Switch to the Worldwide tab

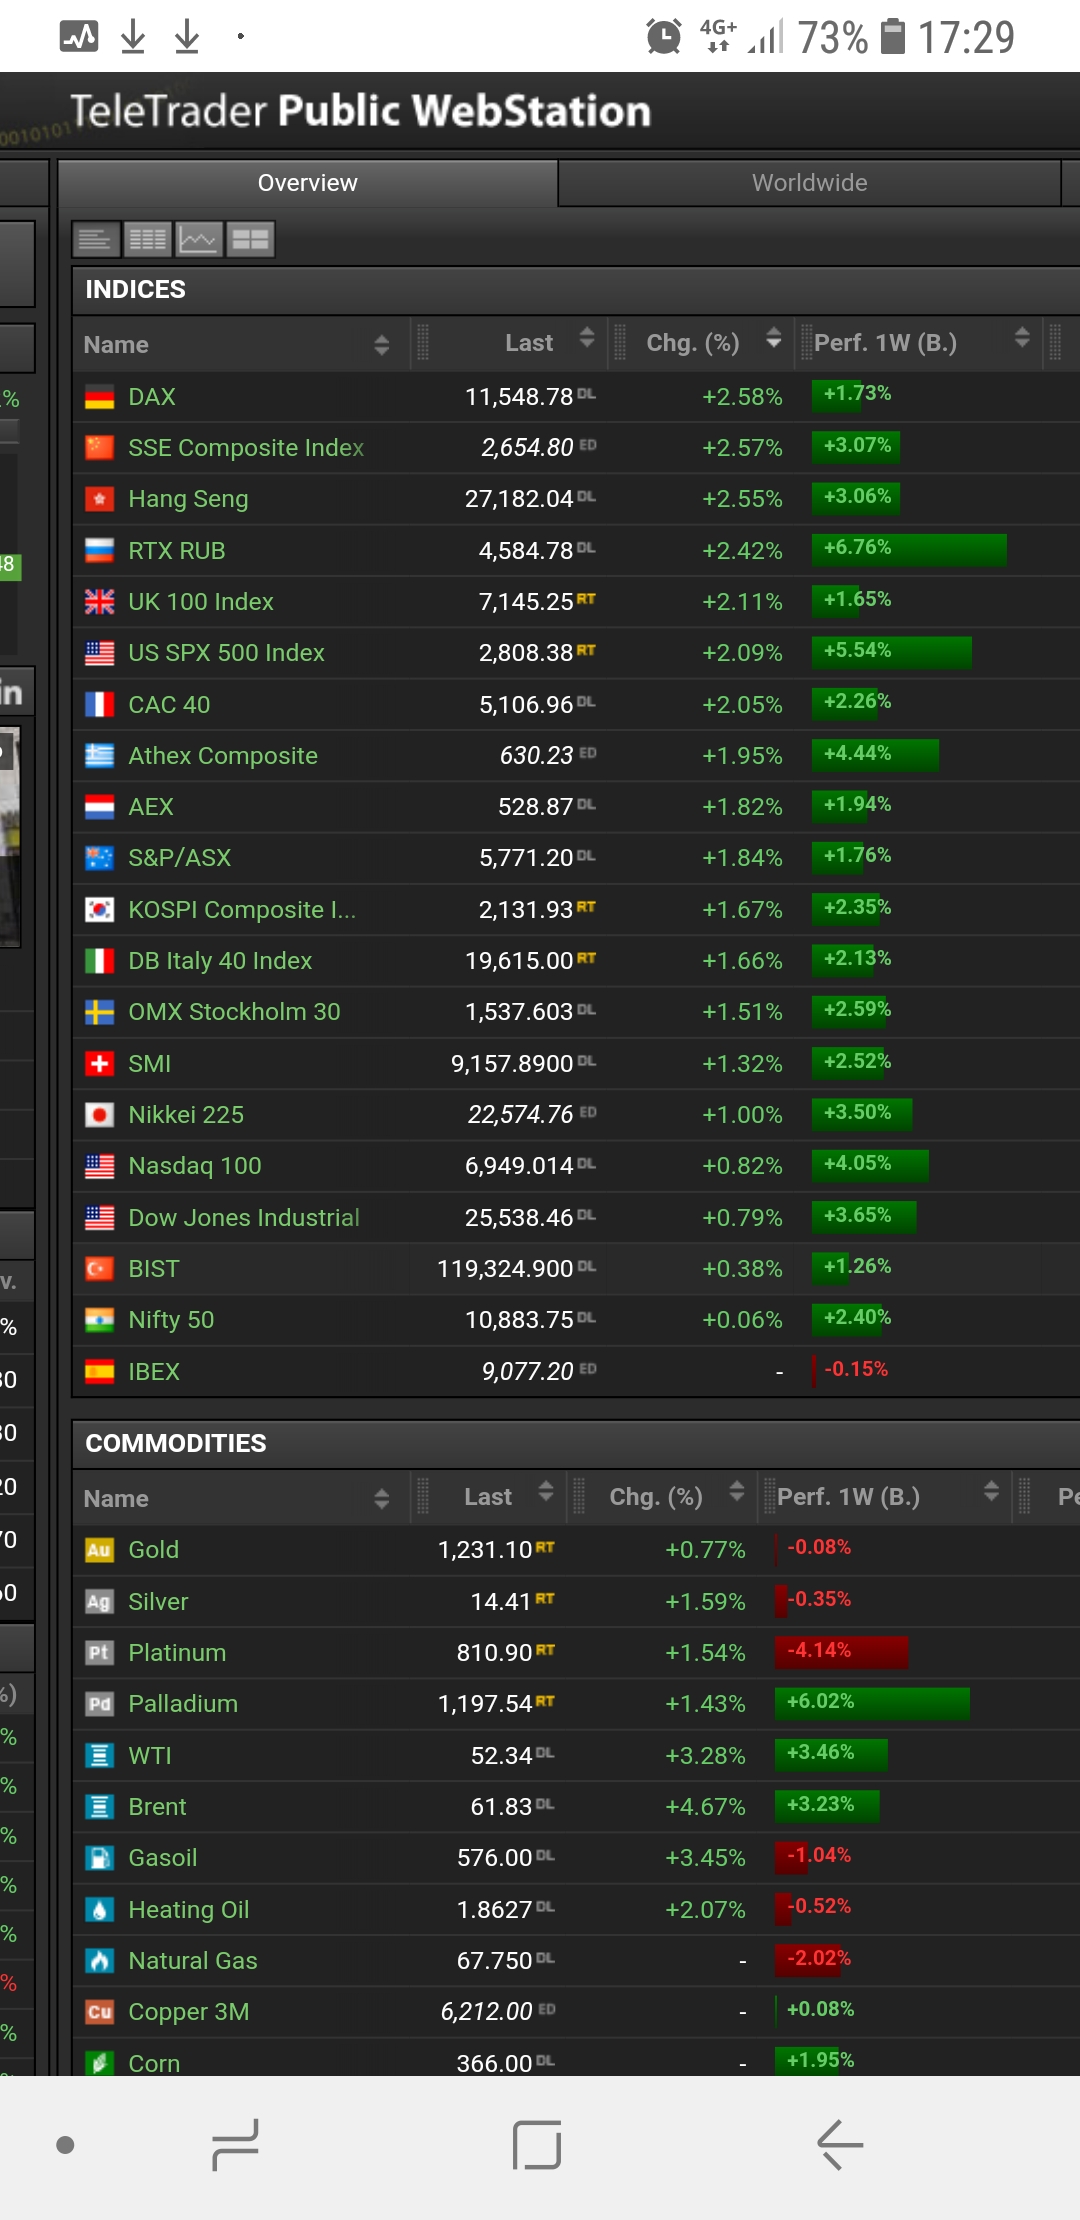click(x=809, y=183)
